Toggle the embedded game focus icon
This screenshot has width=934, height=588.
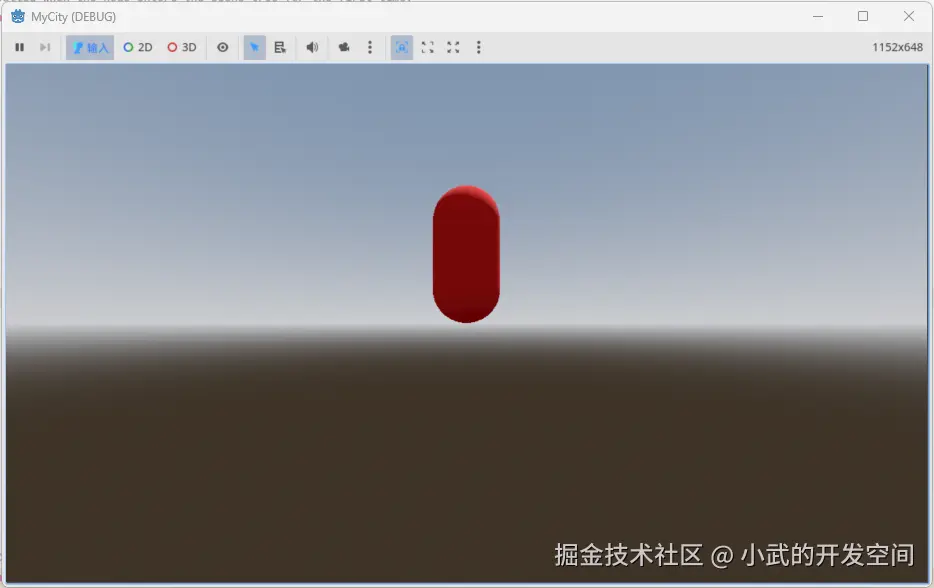(401, 47)
